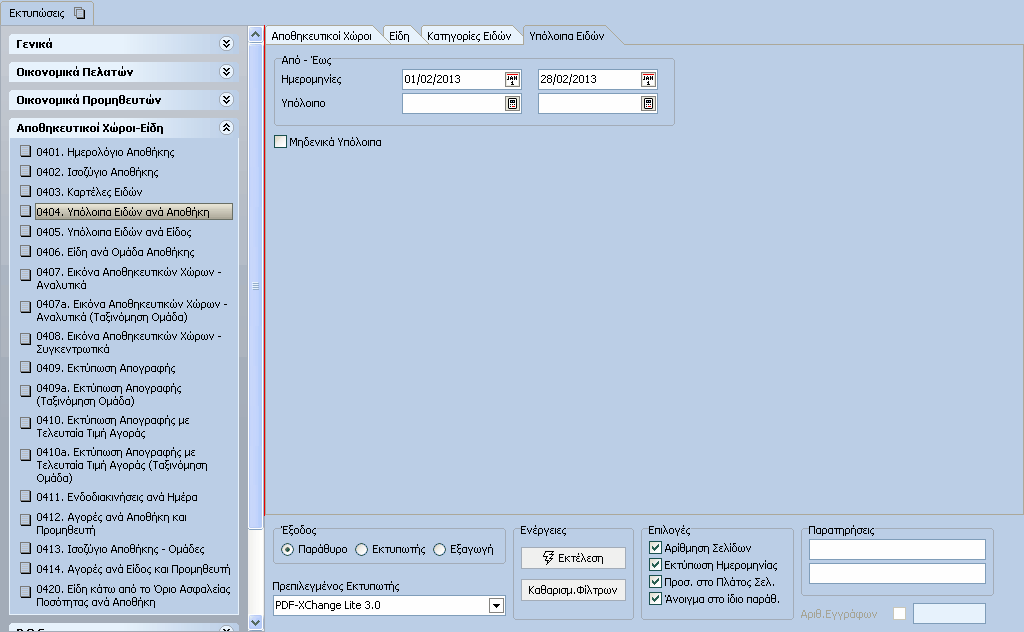1024x632 pixels.
Task: Uncheck Αρίθμηση Σελίδων option
Action: [x=656, y=548]
